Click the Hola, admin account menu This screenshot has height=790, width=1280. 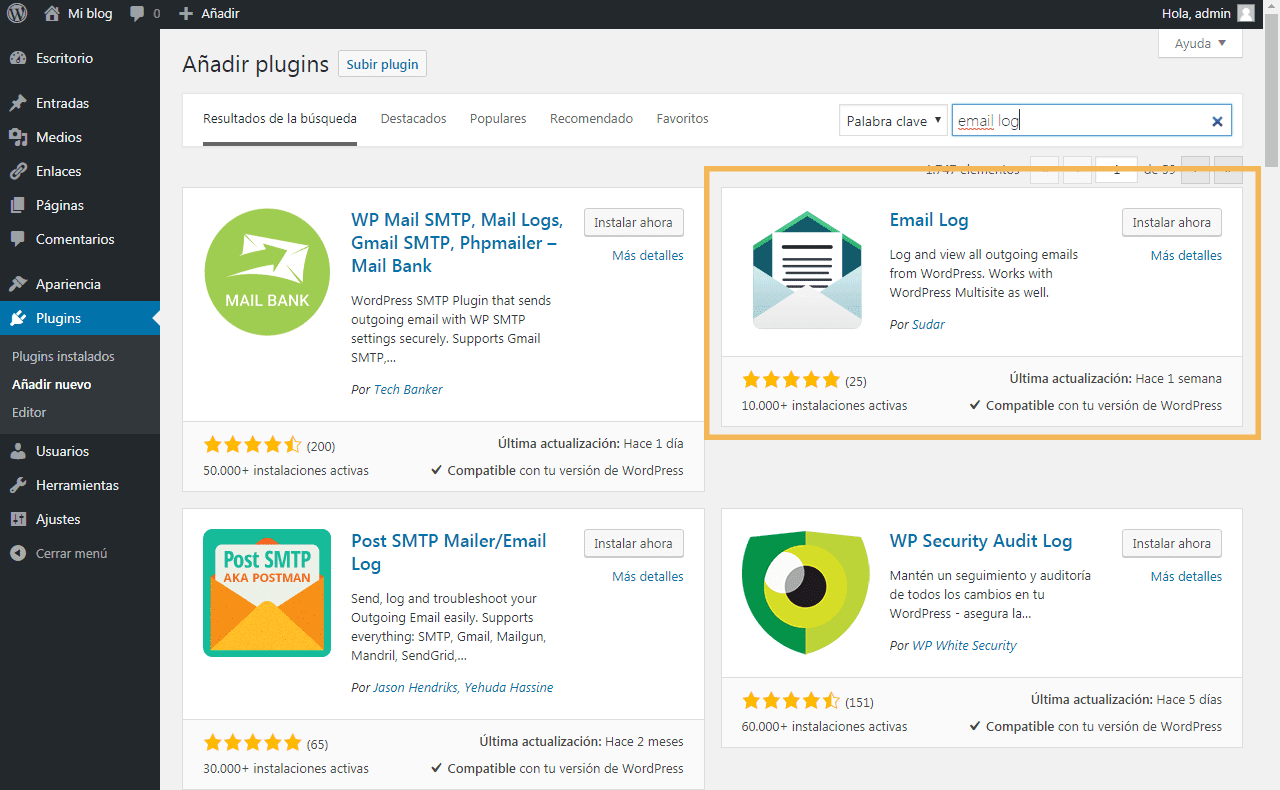click(x=1208, y=14)
